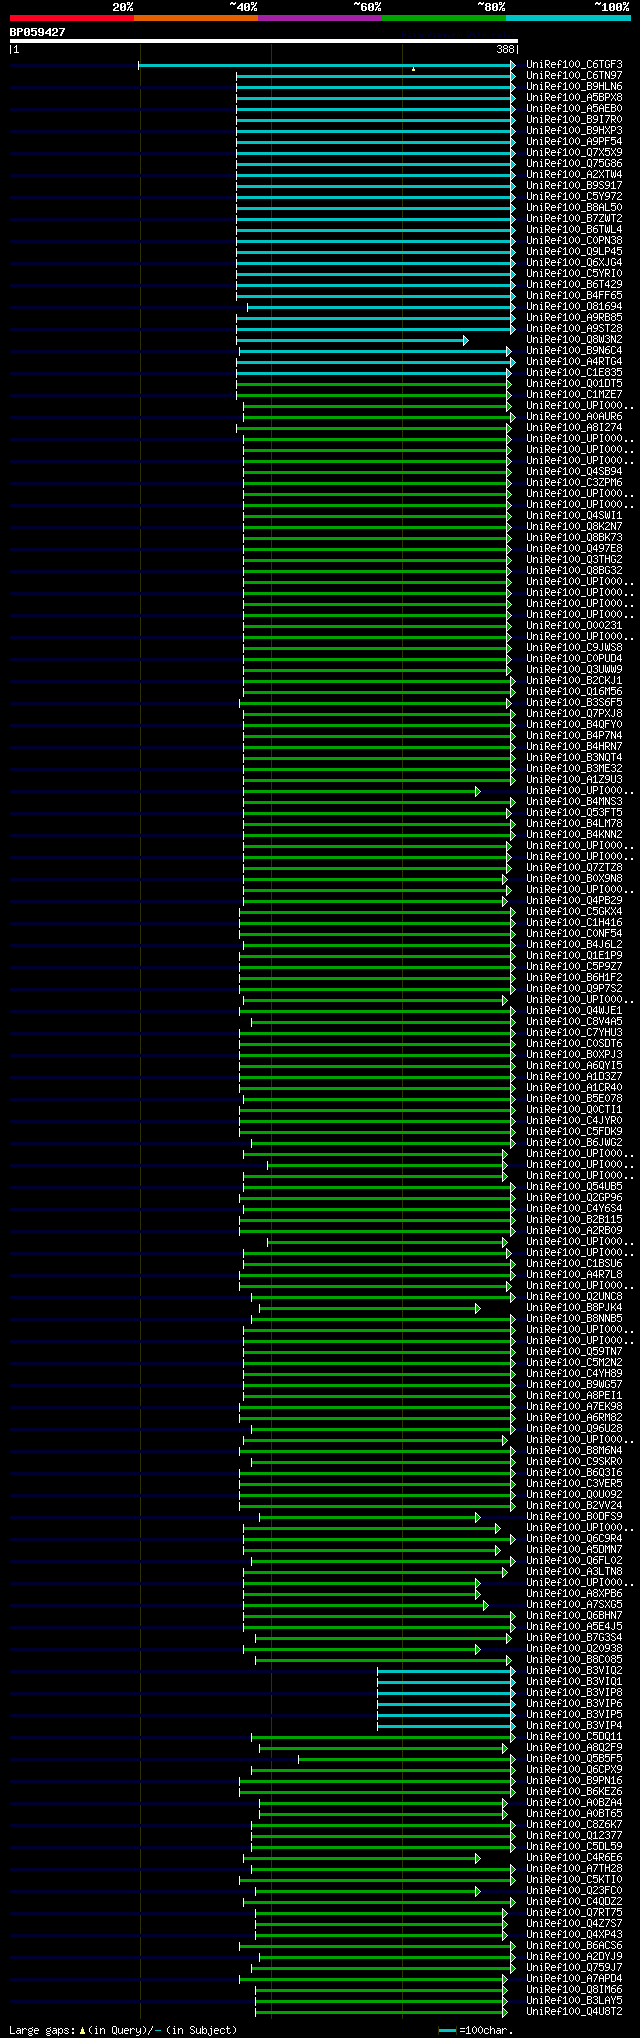
Task: Click the red ~20% identity legend bar
Action: click(72, 18)
